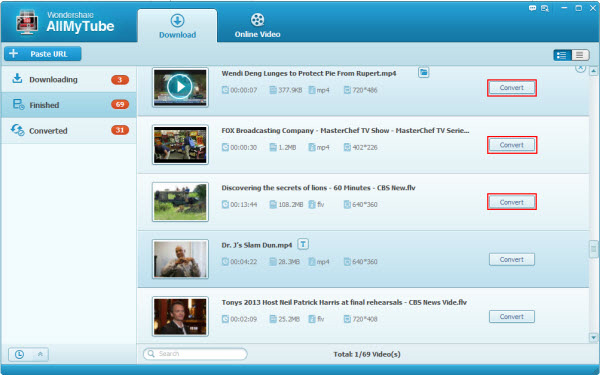Image resolution: width=600 pixels, height=375 pixels.
Task: Open folder icon beside Wendi Deng video
Action: coord(423,72)
